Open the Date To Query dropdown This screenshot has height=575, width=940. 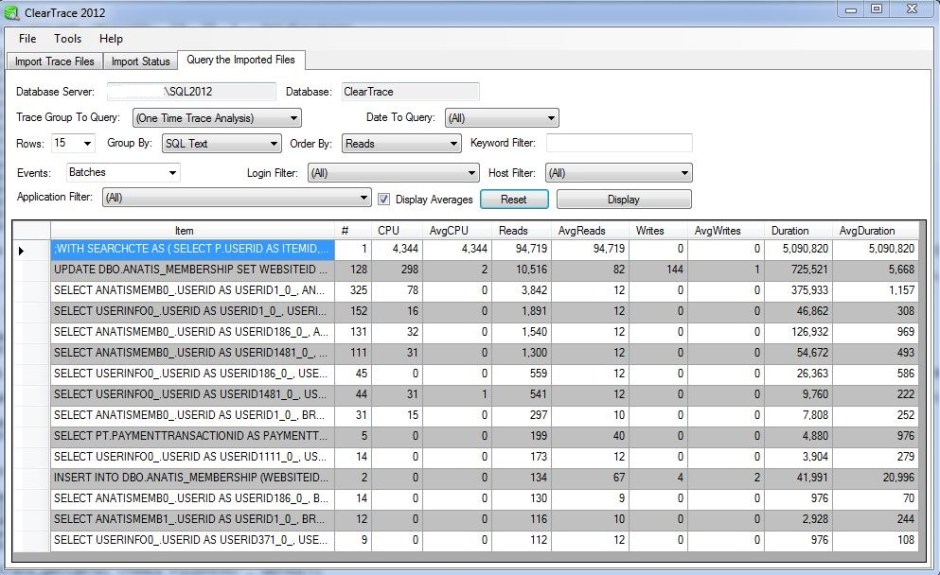(550, 118)
